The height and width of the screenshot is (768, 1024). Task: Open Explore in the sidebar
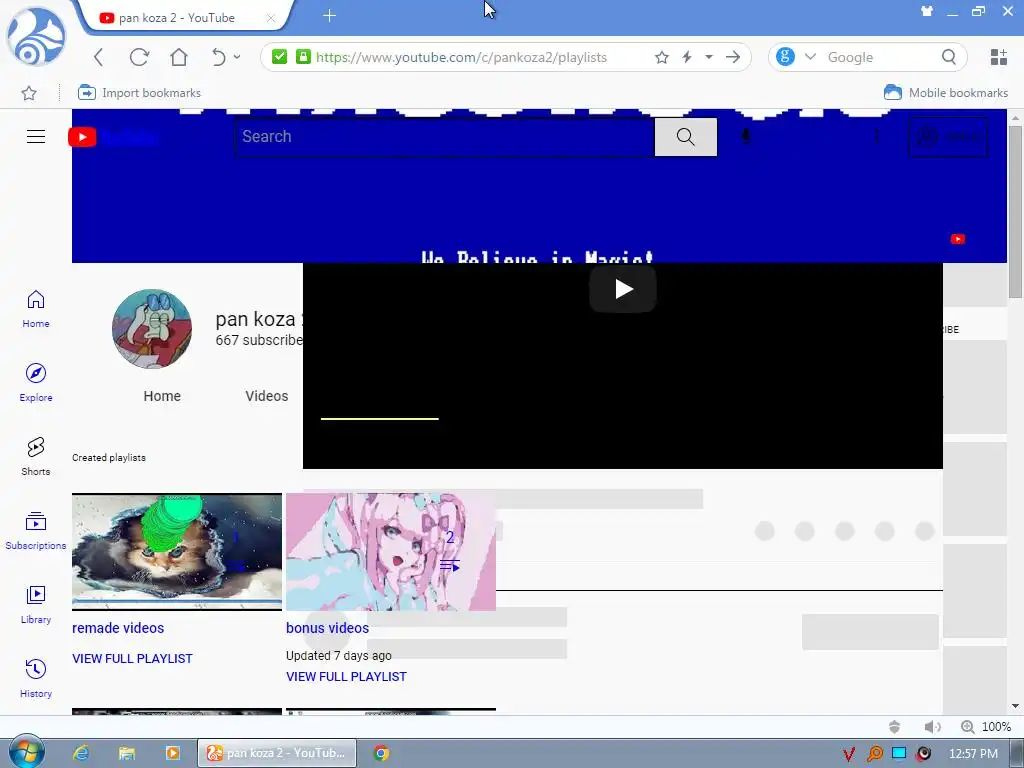[36, 383]
